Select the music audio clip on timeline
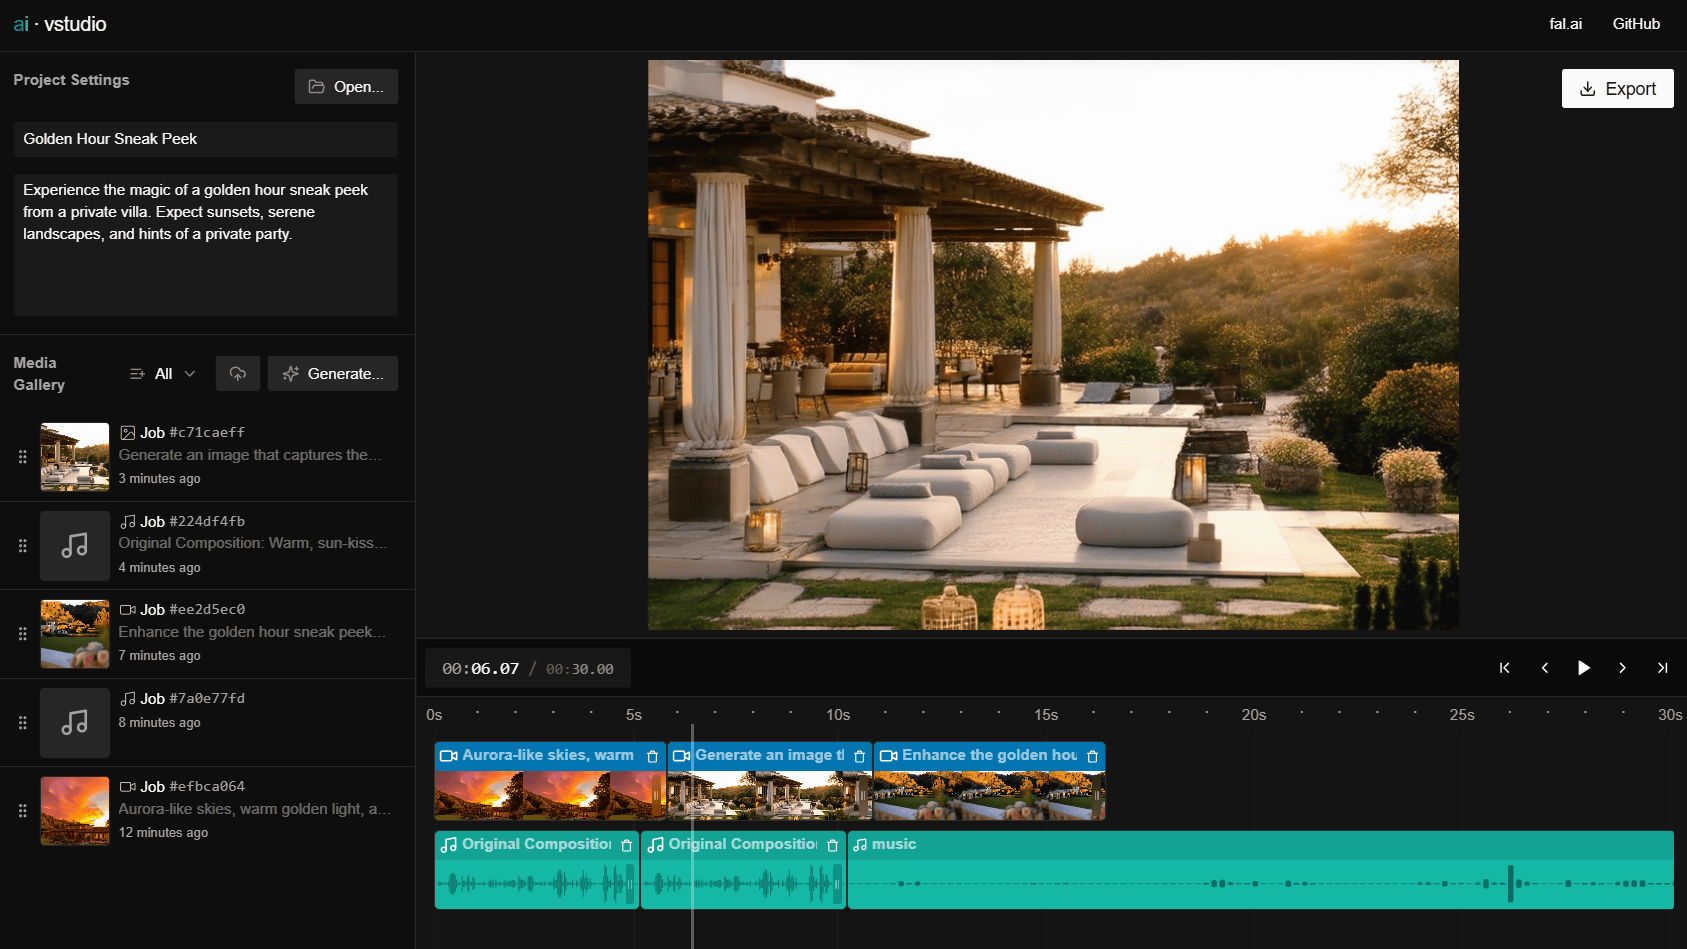 point(1260,870)
